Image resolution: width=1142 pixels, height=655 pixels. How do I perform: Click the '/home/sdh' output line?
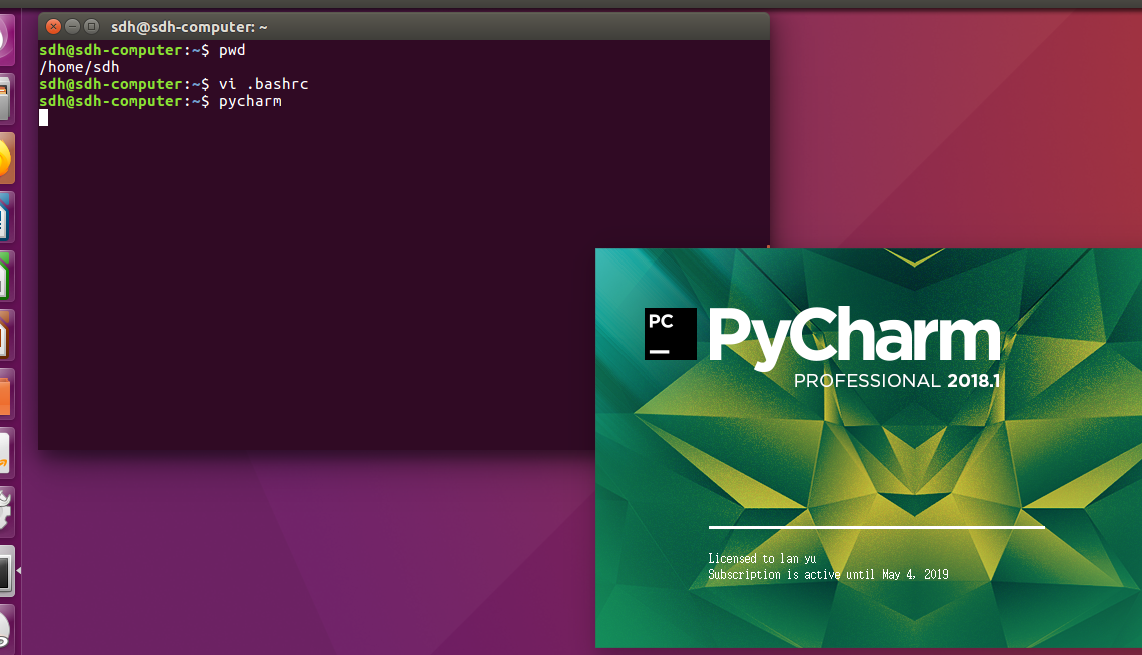pyautogui.click(x=79, y=67)
